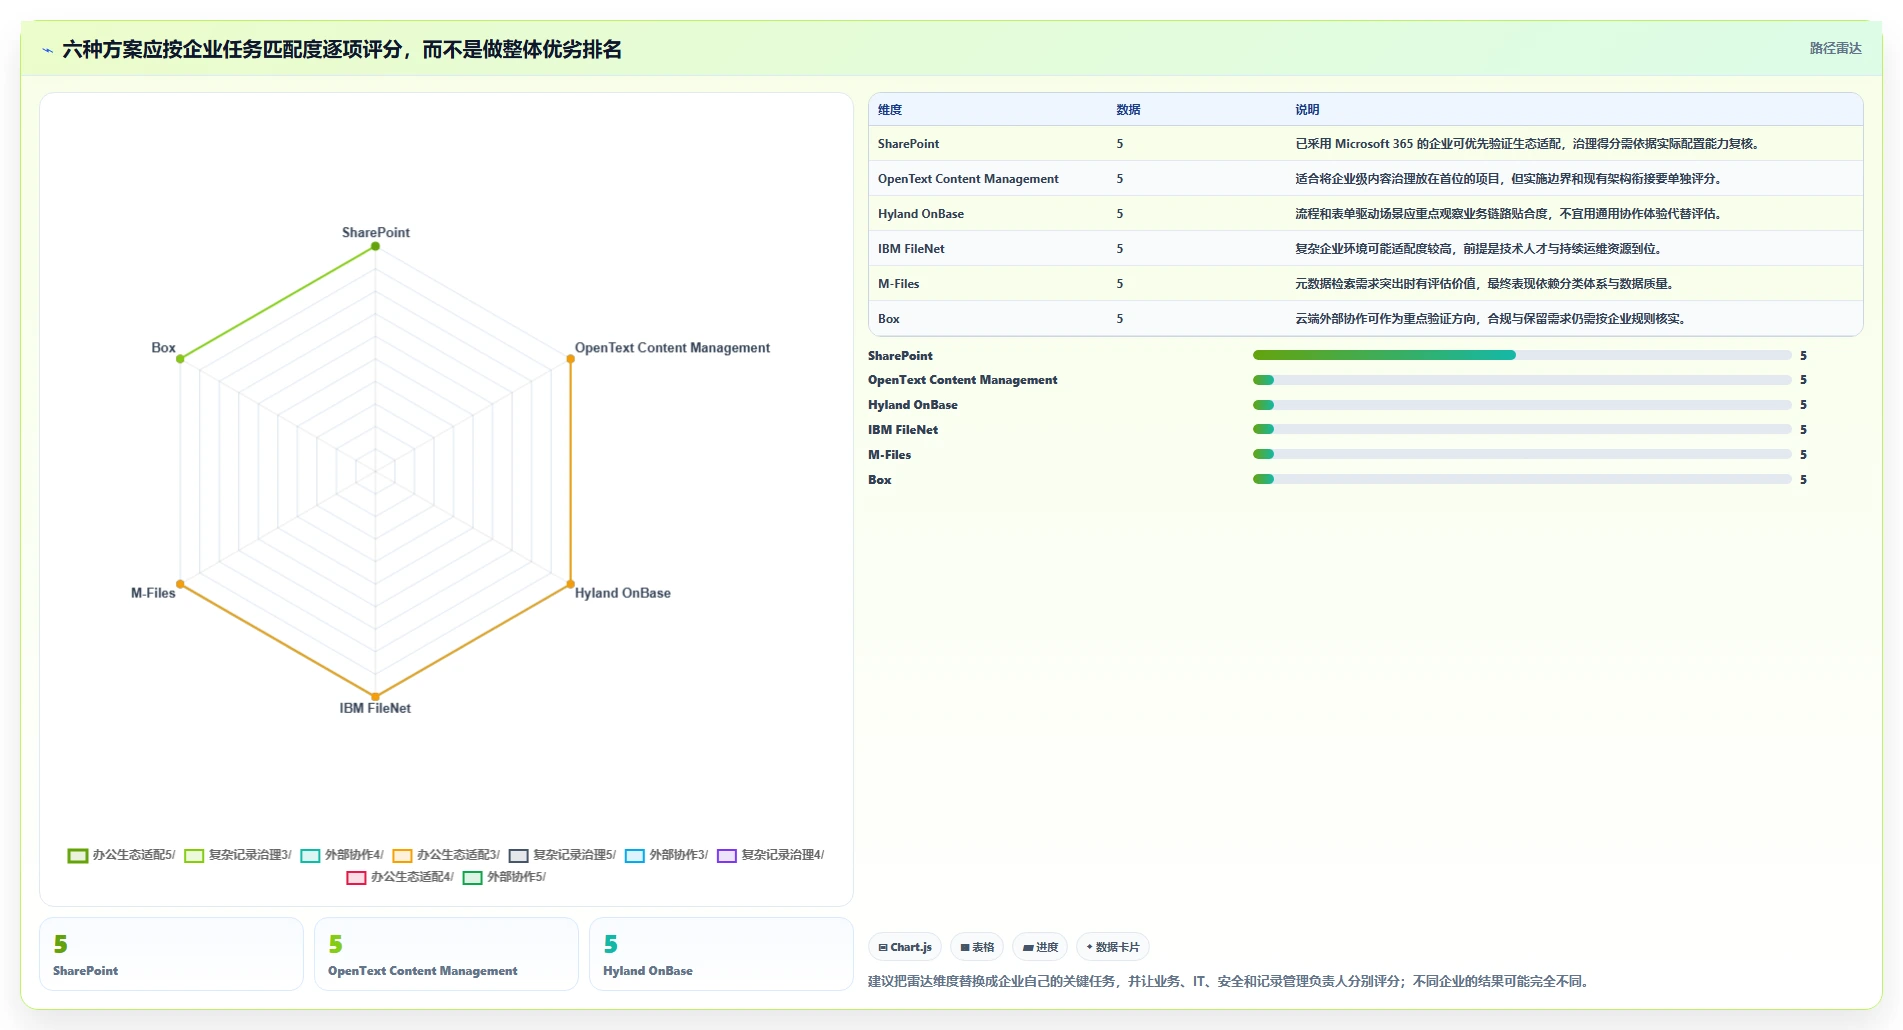The width and height of the screenshot is (1903, 1030).
Task: Toggle the 外部协作3/ legend entry
Action: (x=666, y=855)
